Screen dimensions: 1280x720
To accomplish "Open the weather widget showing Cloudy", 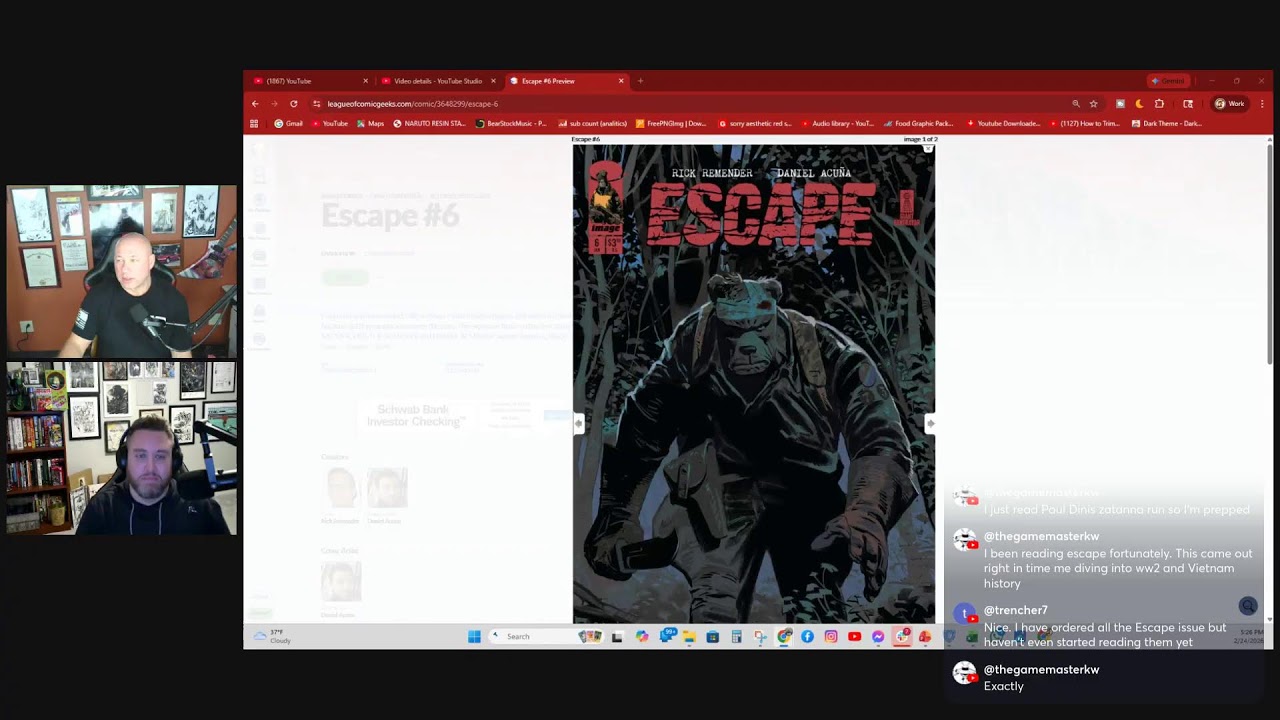I will click(270, 636).
